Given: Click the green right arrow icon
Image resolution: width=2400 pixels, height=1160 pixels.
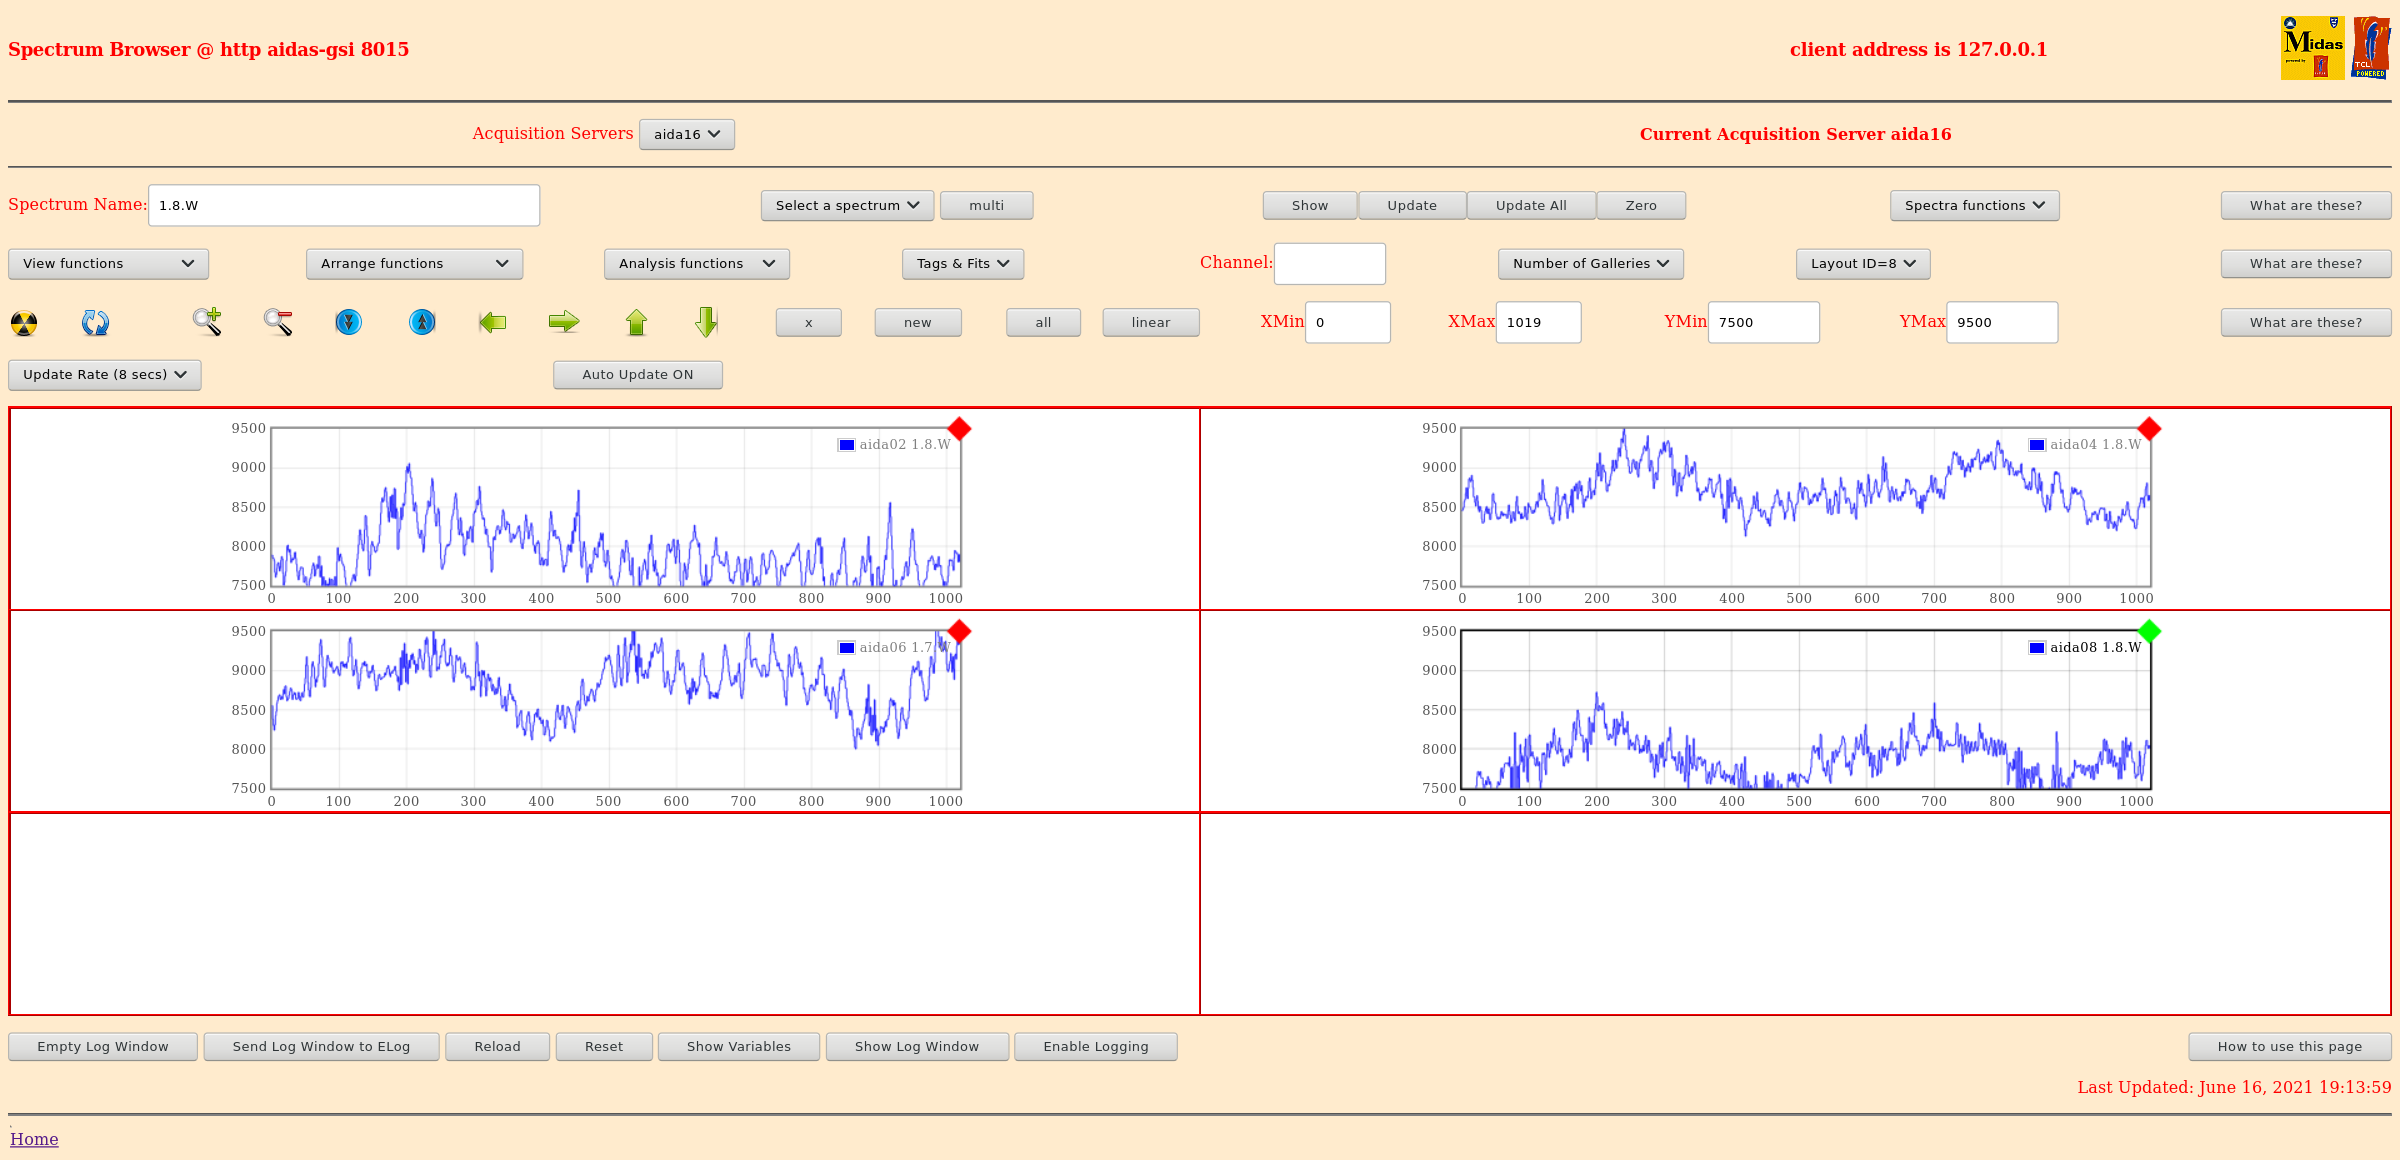Looking at the screenshot, I should click(564, 322).
